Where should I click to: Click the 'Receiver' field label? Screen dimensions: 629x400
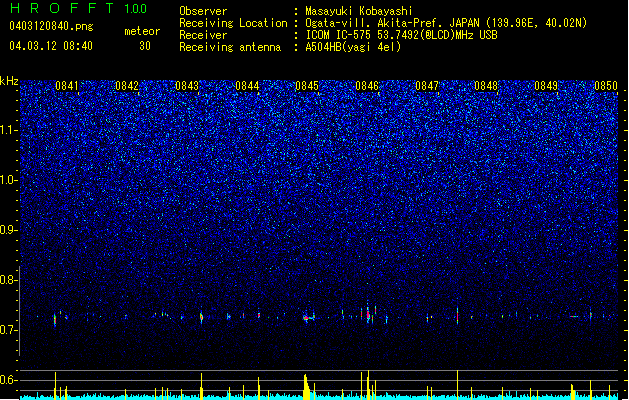point(203,35)
